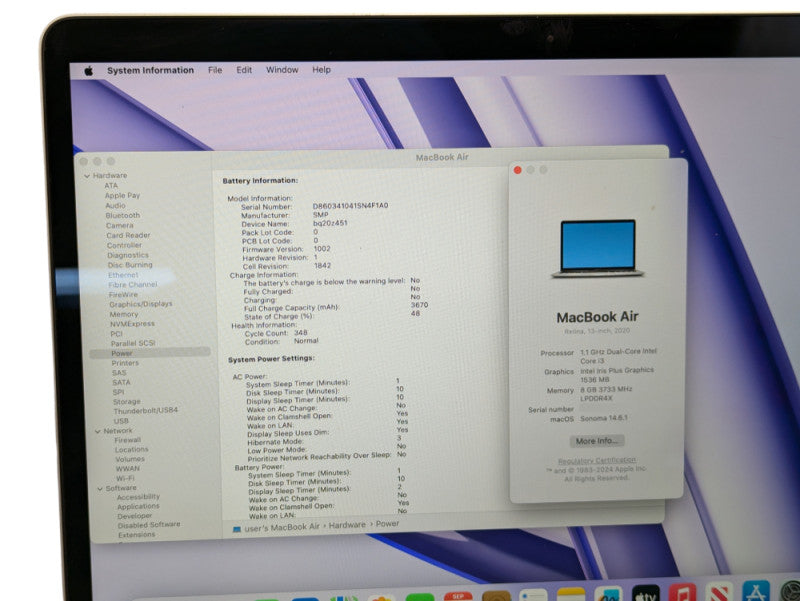Open the File menu
Viewport: 800px width, 601px height.
pyautogui.click(x=215, y=70)
